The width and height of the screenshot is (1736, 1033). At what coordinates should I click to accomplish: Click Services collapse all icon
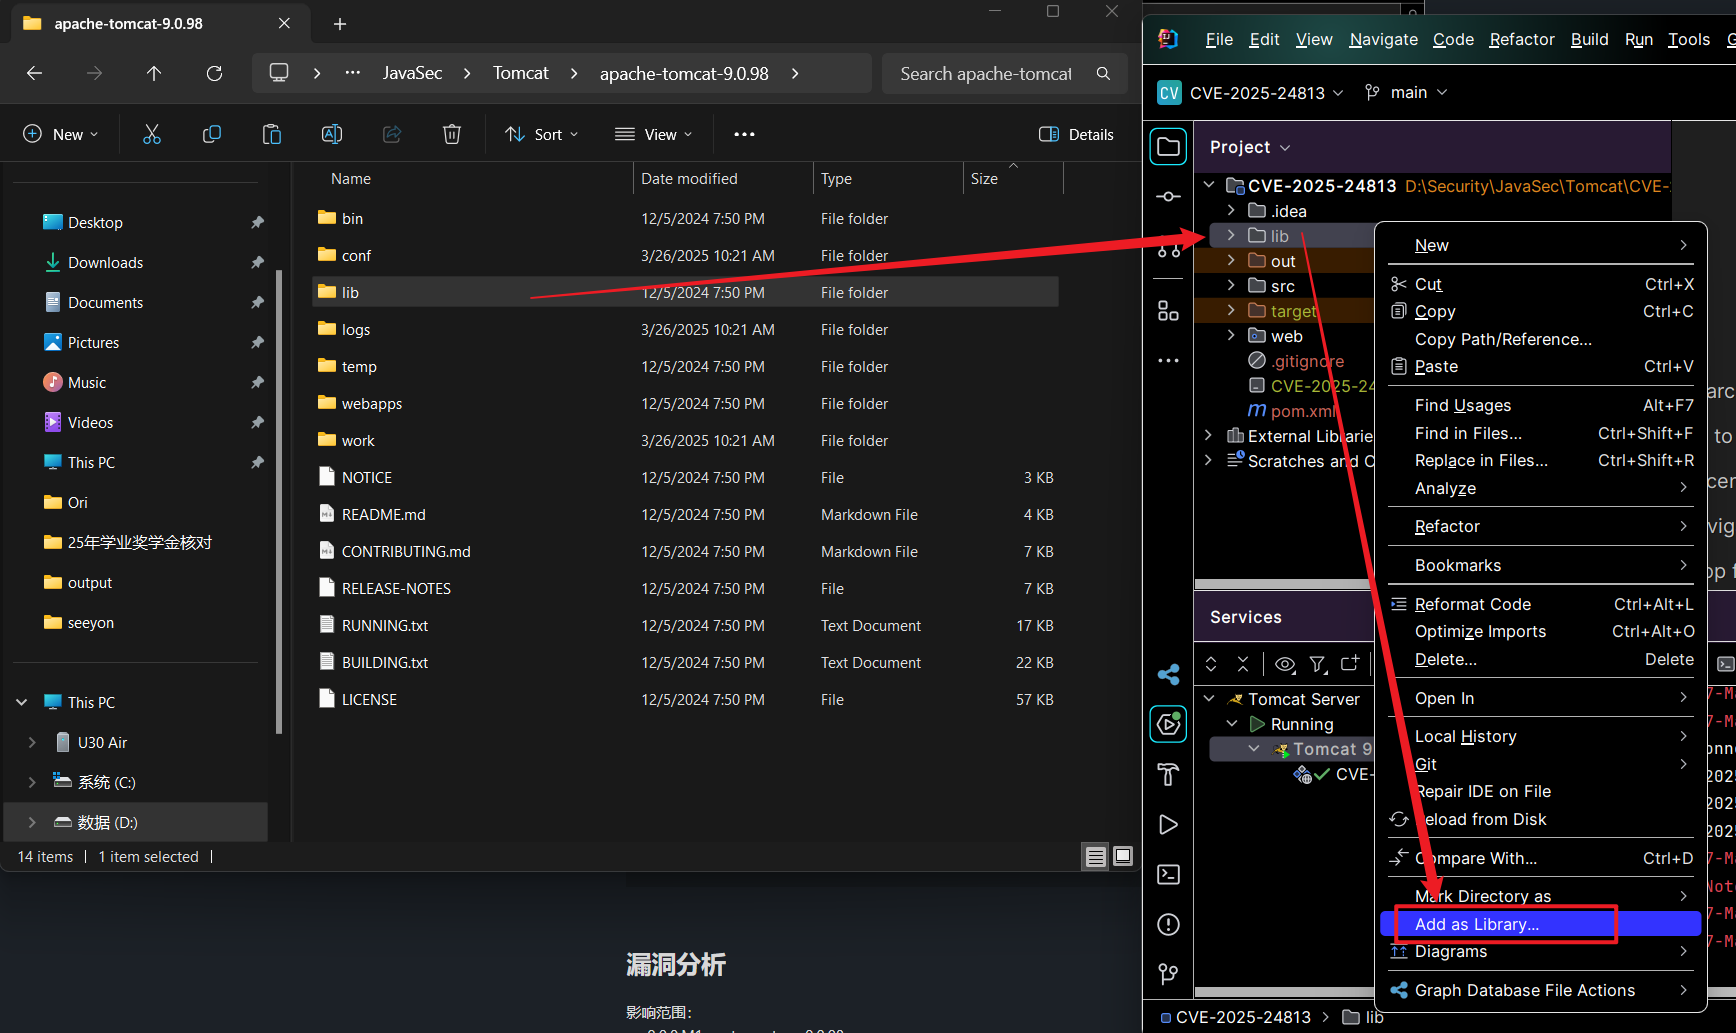[1243, 664]
